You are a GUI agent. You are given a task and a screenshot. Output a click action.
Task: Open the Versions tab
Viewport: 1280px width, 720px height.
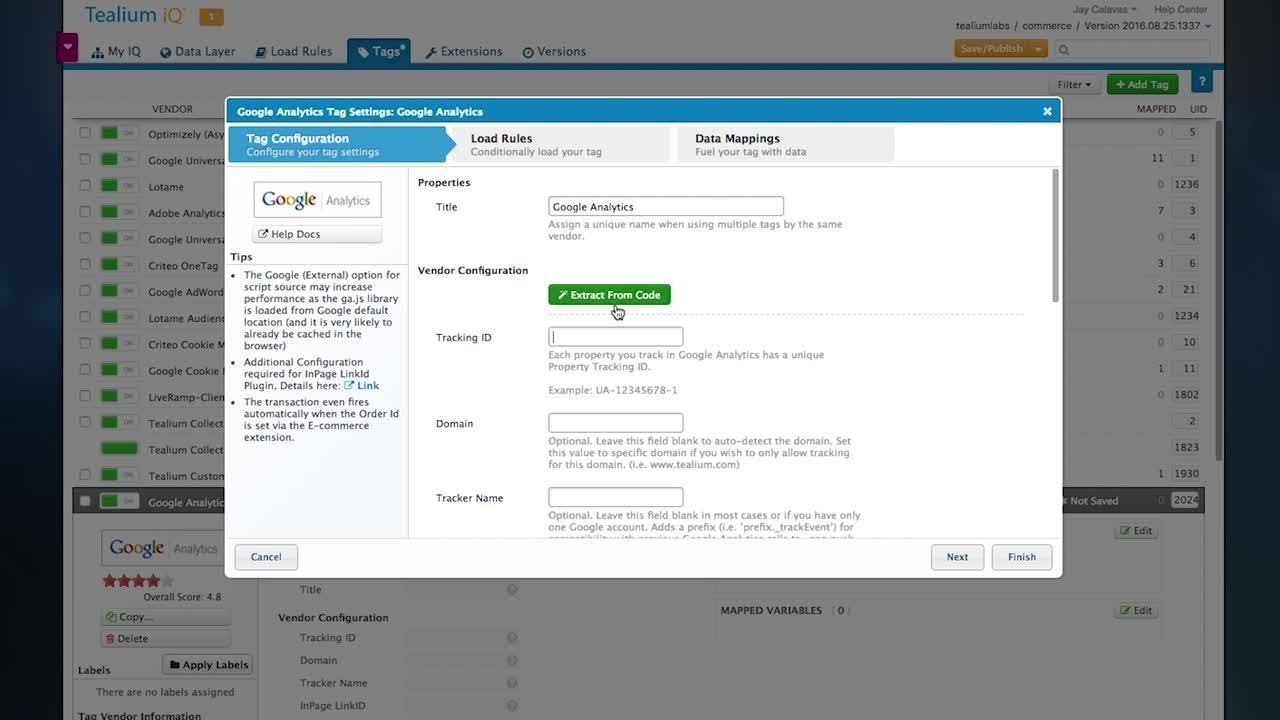tap(554, 51)
